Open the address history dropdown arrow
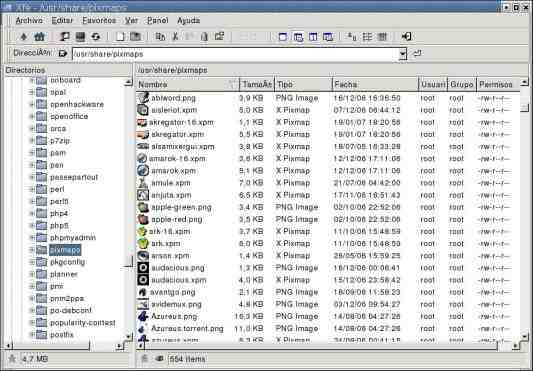This screenshot has height=371, width=533. point(402,54)
